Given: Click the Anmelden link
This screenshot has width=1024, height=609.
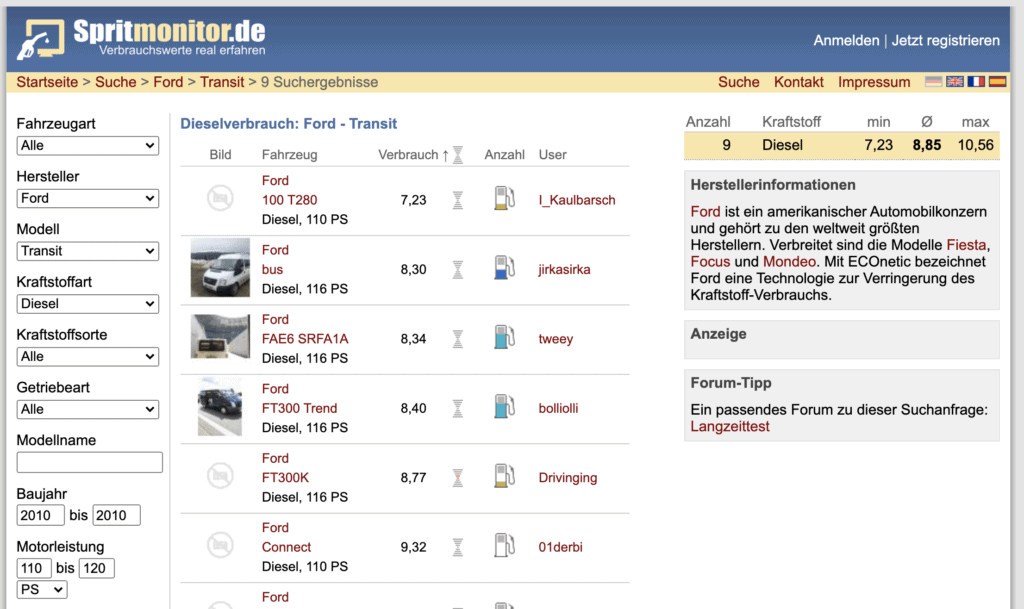Looking at the screenshot, I should 846,40.
